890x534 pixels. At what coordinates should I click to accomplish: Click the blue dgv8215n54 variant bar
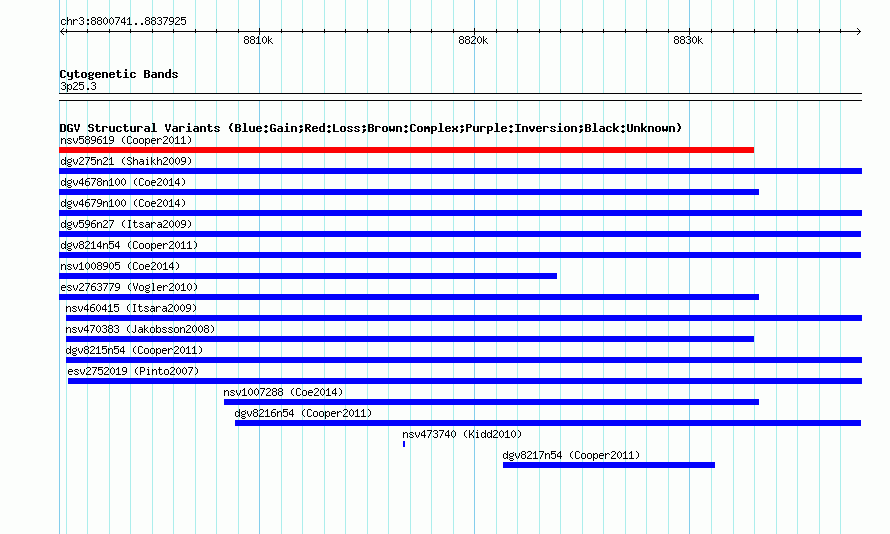pyautogui.click(x=464, y=360)
